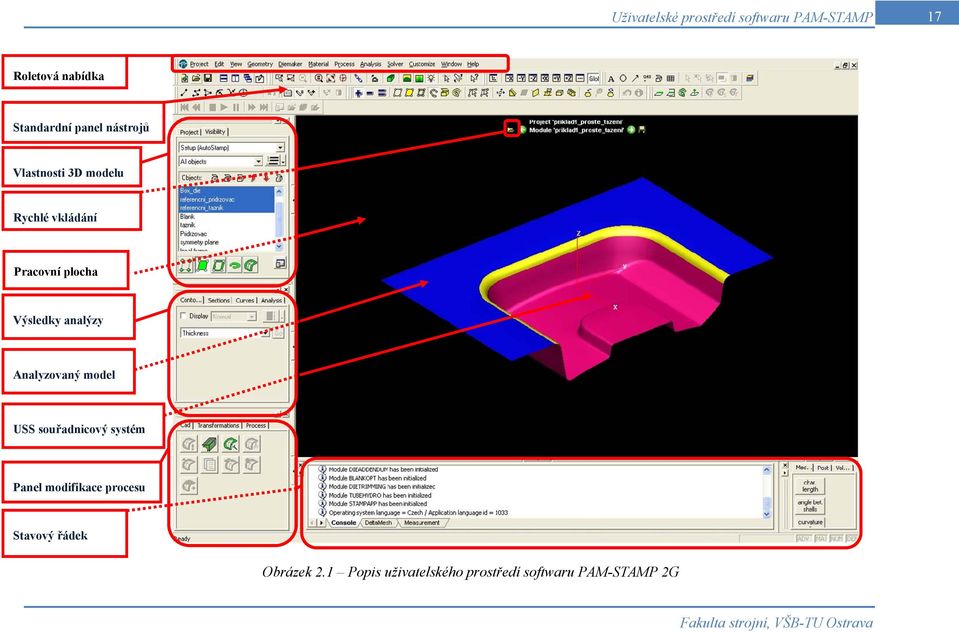Image resolution: width=959 pixels, height=633 pixels.
Task: Open the Diemaker menu
Action: coord(290,64)
